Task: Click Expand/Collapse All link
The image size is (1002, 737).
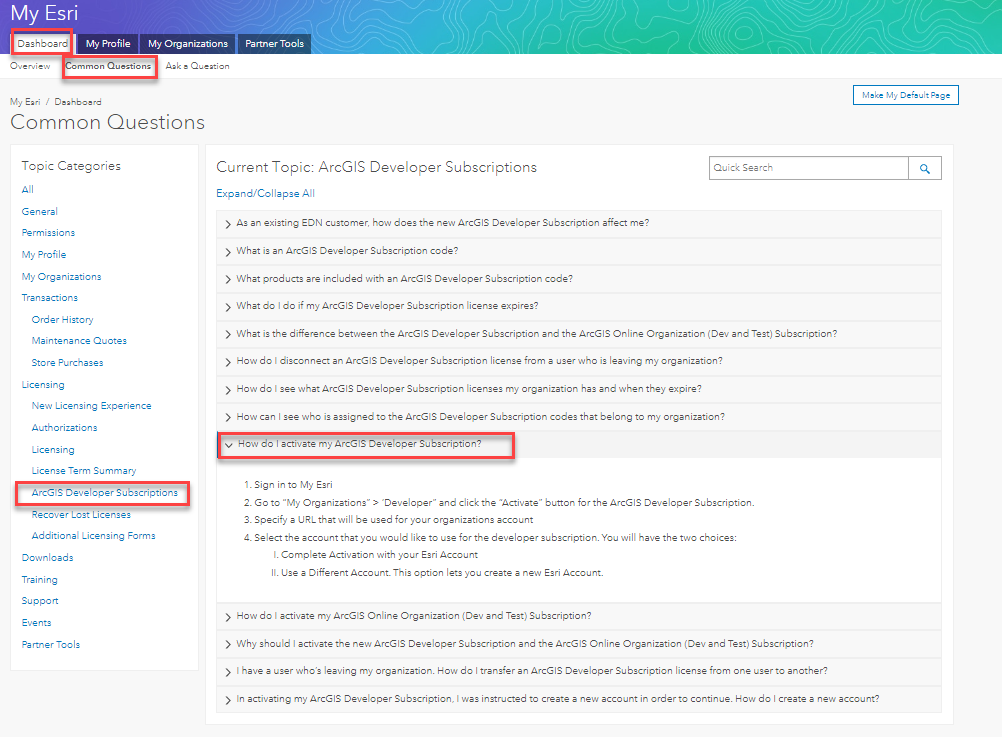Action: pos(265,193)
